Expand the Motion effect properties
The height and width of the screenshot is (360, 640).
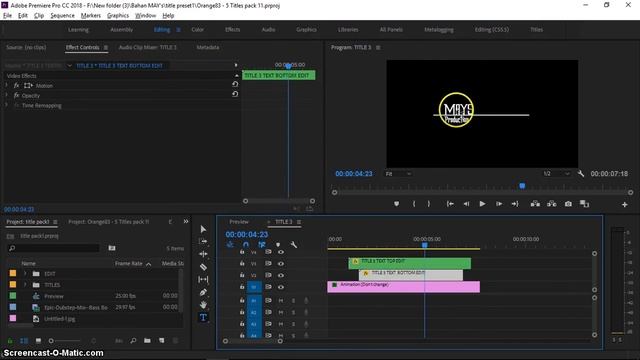pyautogui.click(x=7, y=85)
